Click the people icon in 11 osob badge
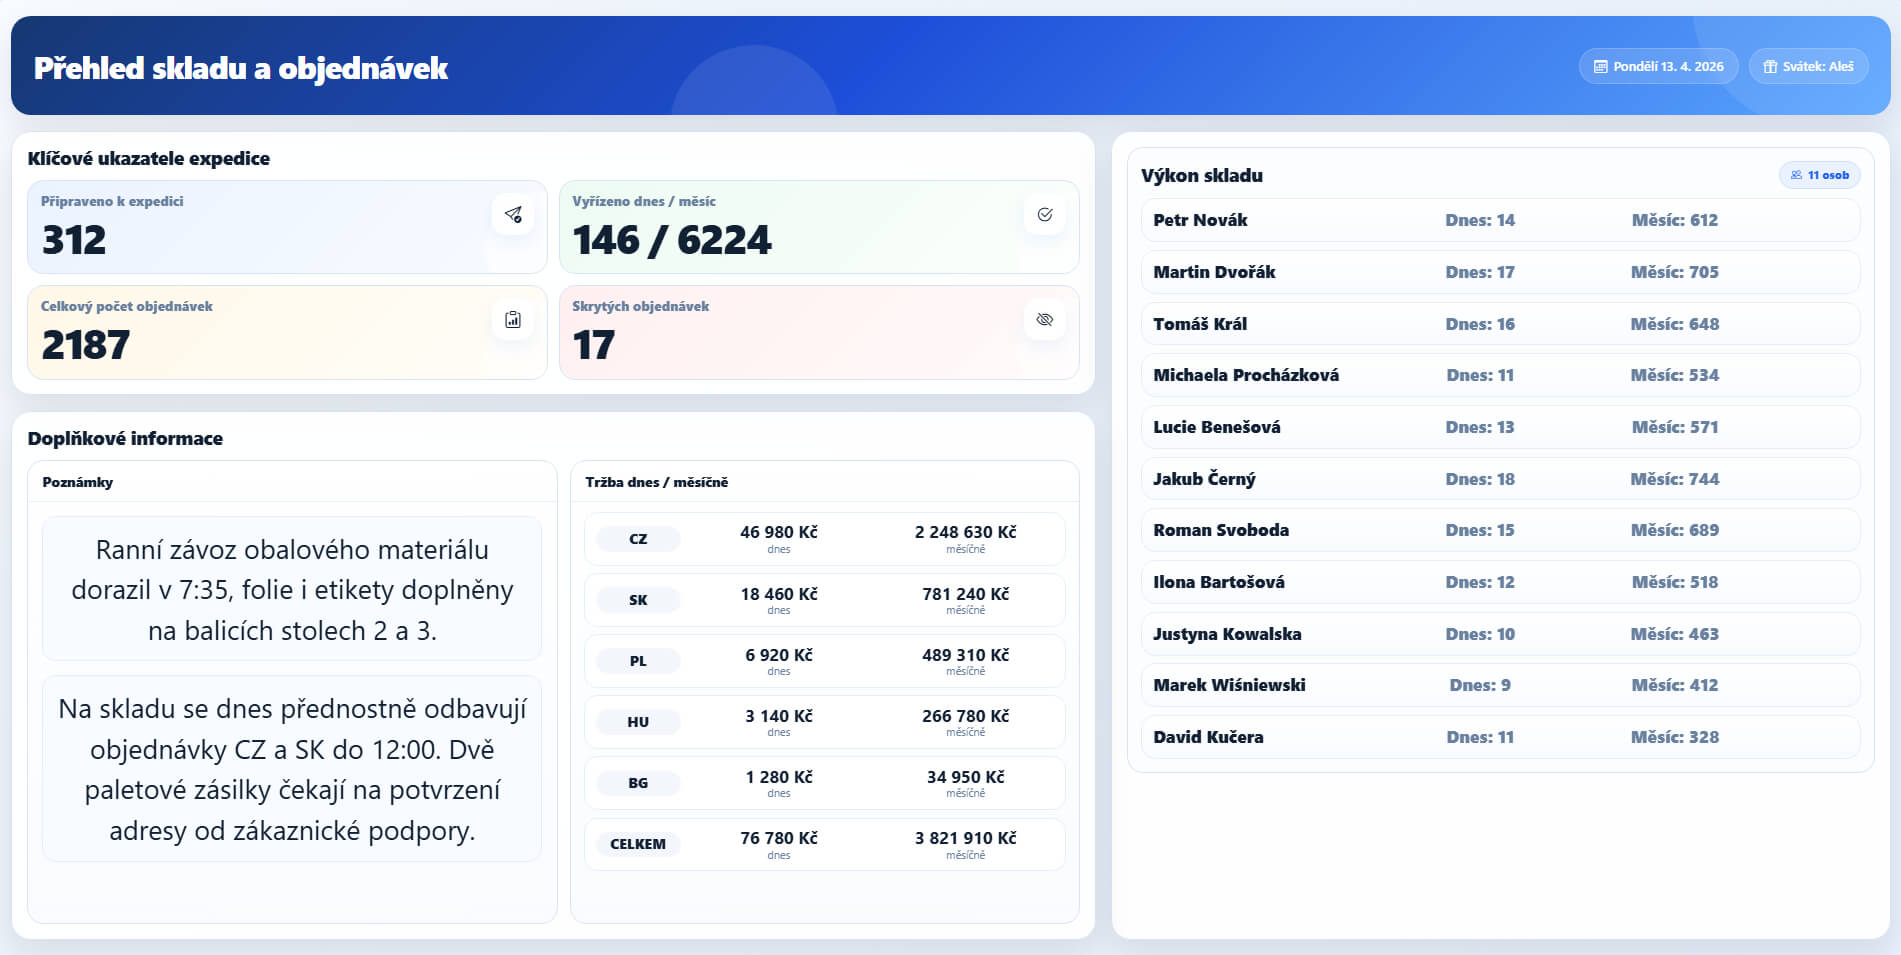 pyautogui.click(x=1796, y=175)
